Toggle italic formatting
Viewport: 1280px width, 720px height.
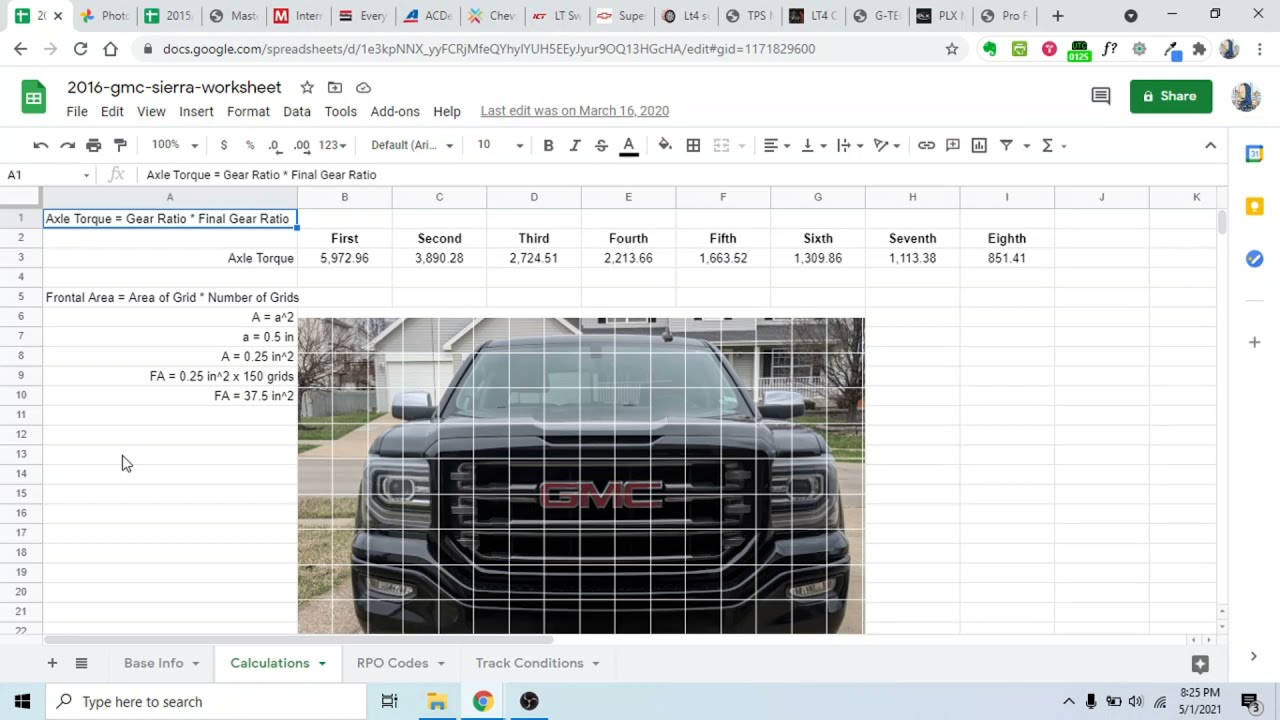574,145
